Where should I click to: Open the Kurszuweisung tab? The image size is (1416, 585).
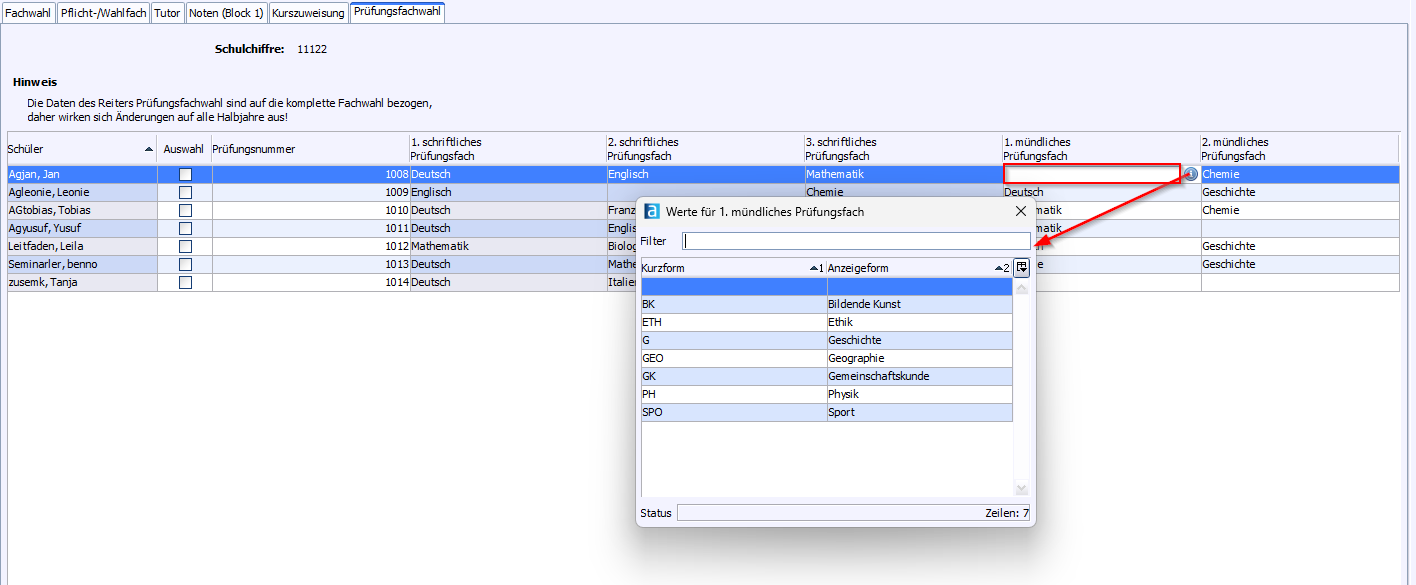308,13
